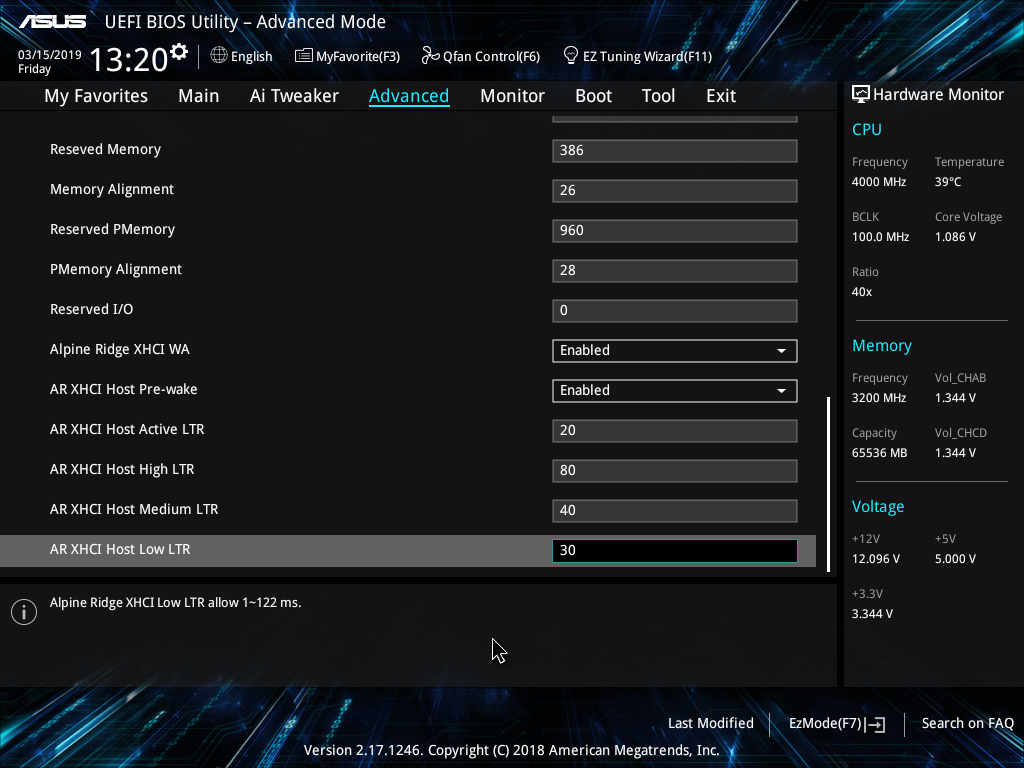This screenshot has width=1024, height=768.
Task: Open the Ai Tweaker tab
Action: coord(294,96)
